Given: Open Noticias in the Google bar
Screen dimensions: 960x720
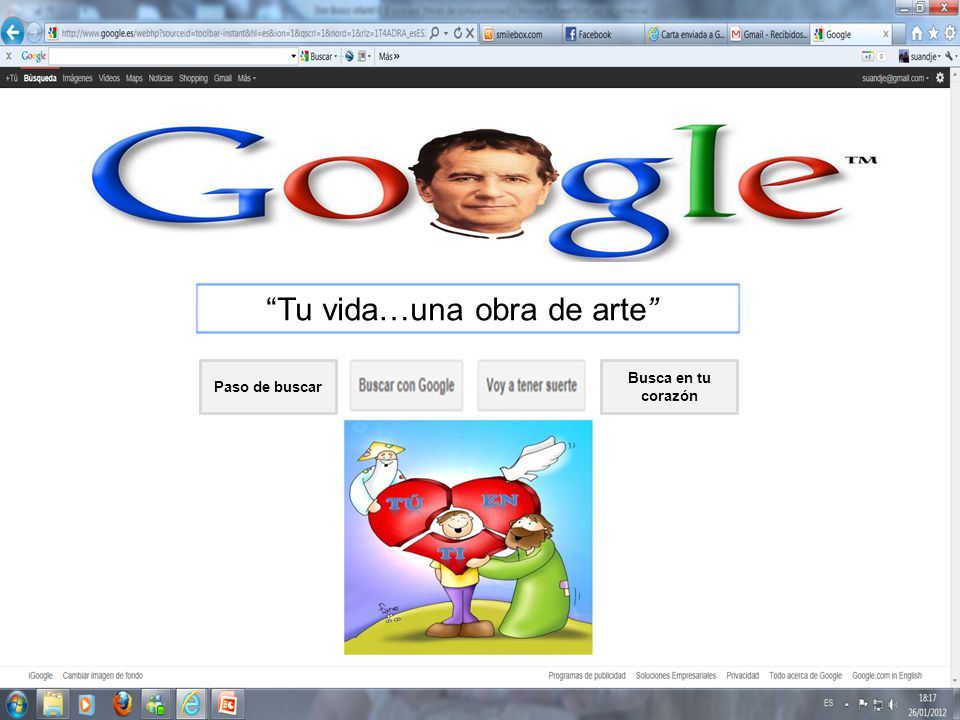Looking at the screenshot, I should [x=160, y=78].
